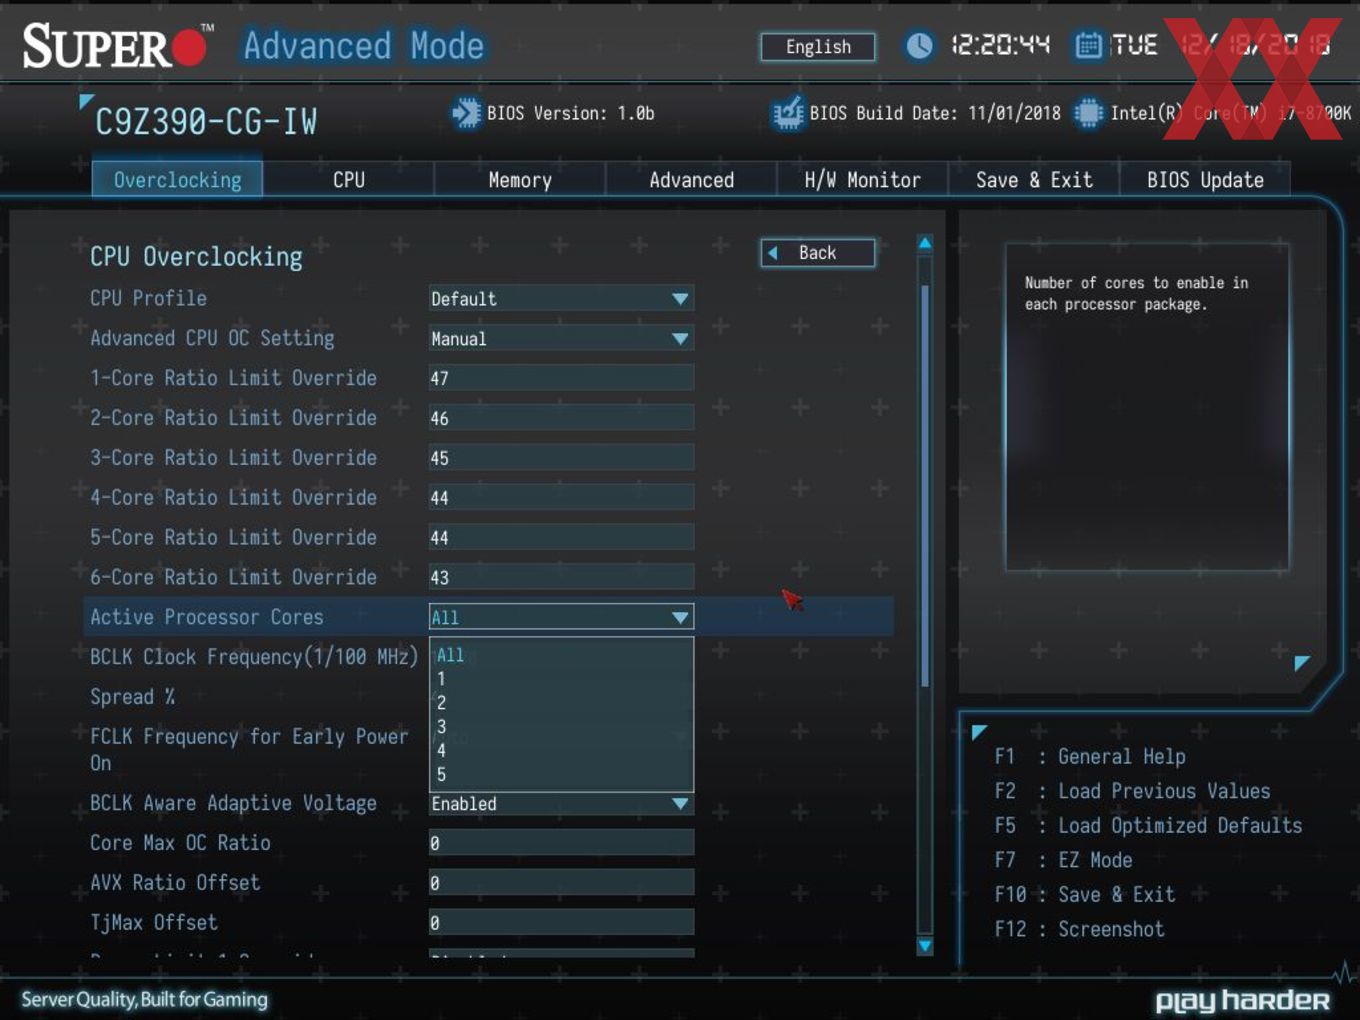Click the F7 EZ Mode entry
The image size is (1360, 1020).
[1063, 860]
